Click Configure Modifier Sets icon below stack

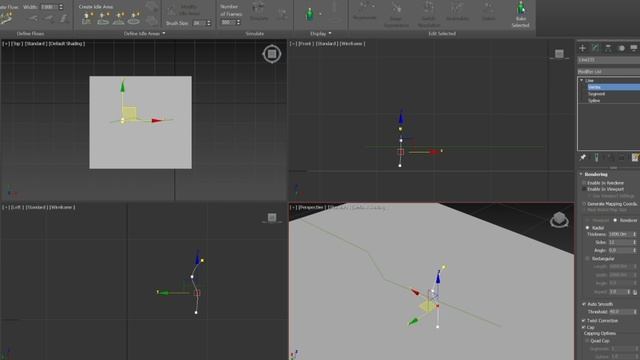point(635,158)
